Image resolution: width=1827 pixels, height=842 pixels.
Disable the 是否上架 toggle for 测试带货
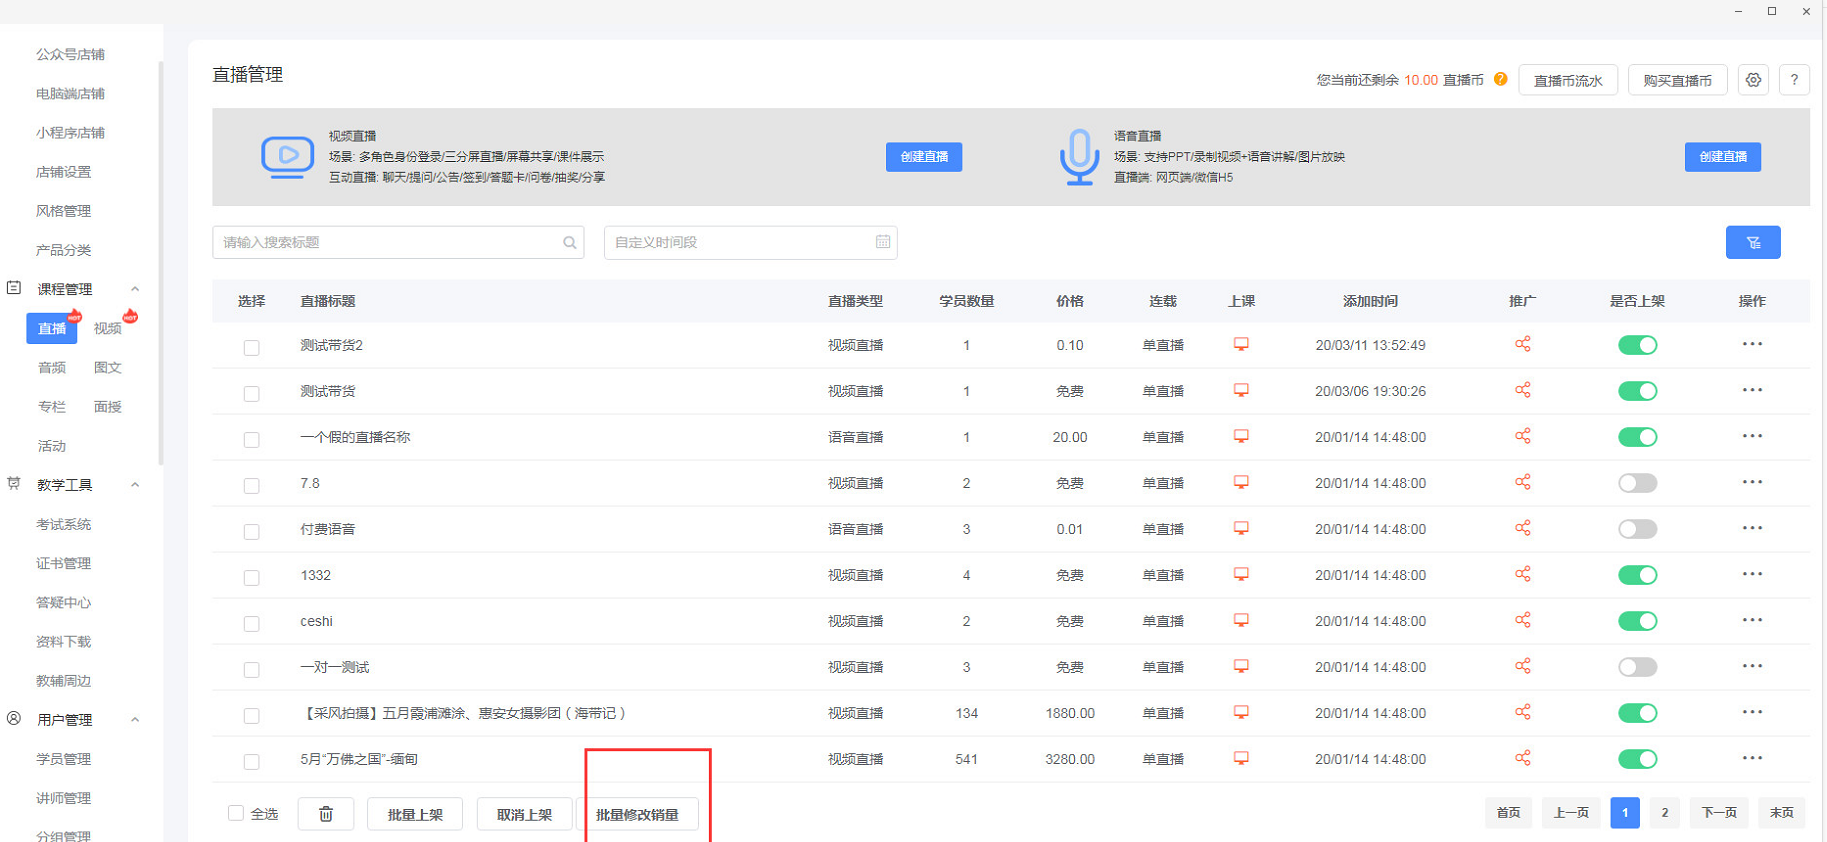point(1637,391)
